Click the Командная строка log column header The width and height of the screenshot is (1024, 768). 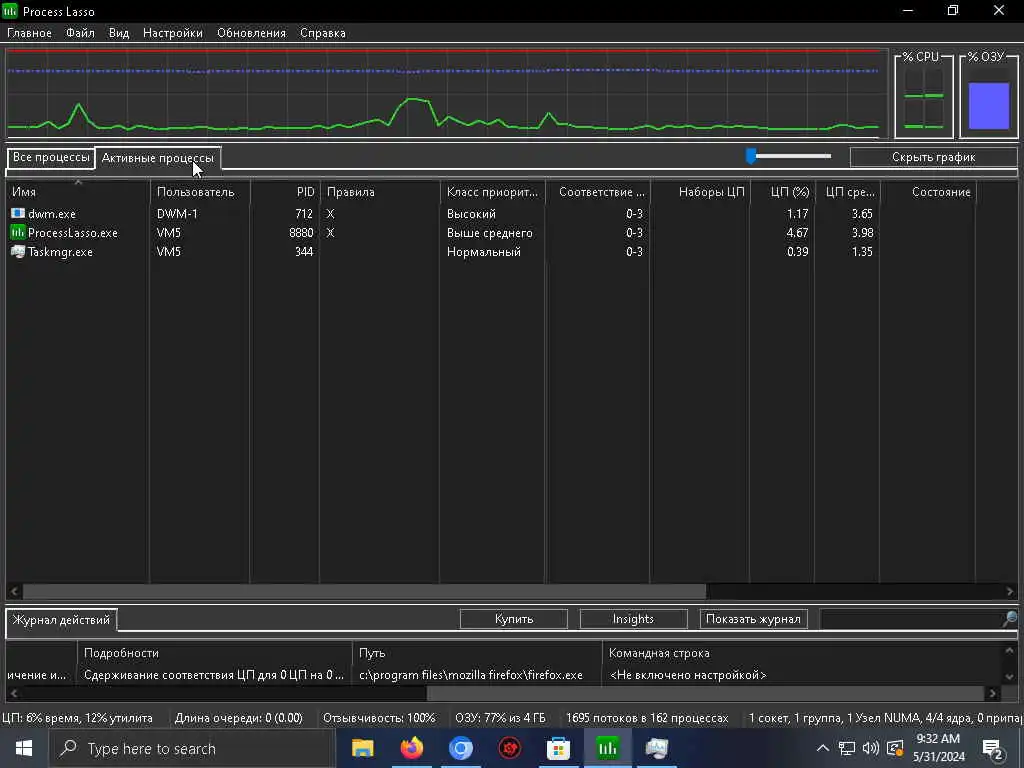tap(801, 653)
